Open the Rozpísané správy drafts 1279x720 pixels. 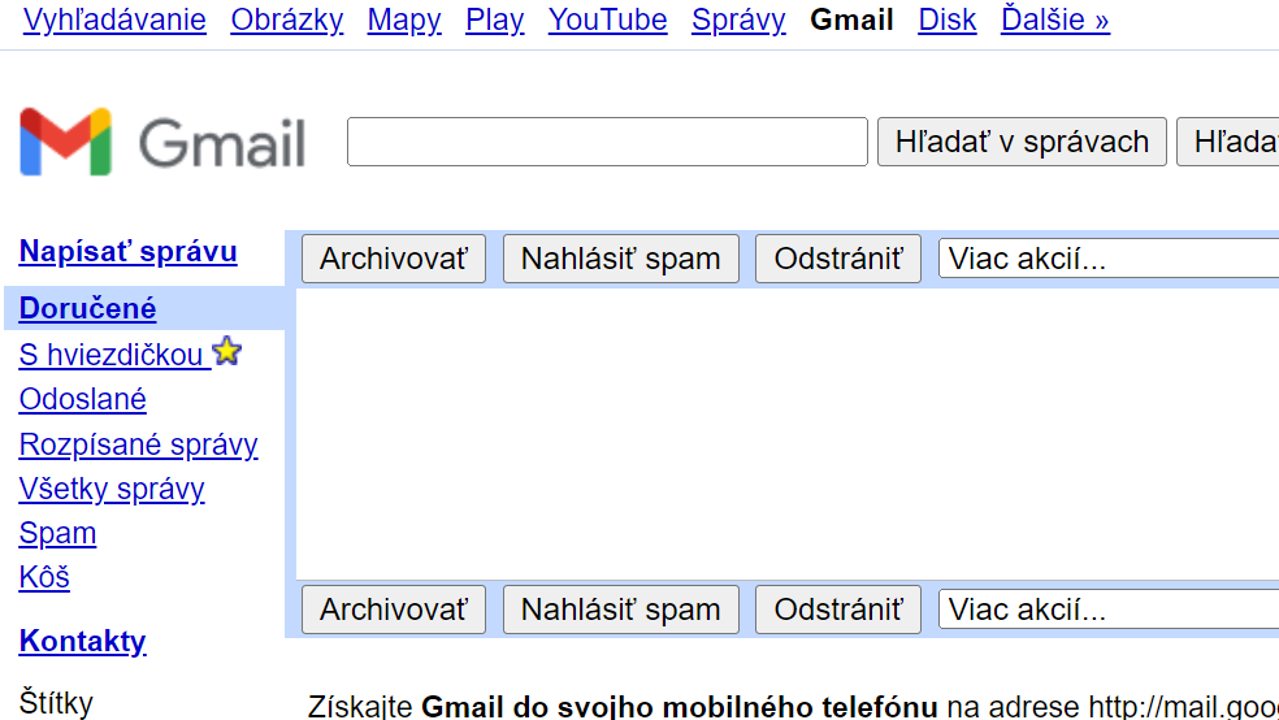(x=138, y=444)
